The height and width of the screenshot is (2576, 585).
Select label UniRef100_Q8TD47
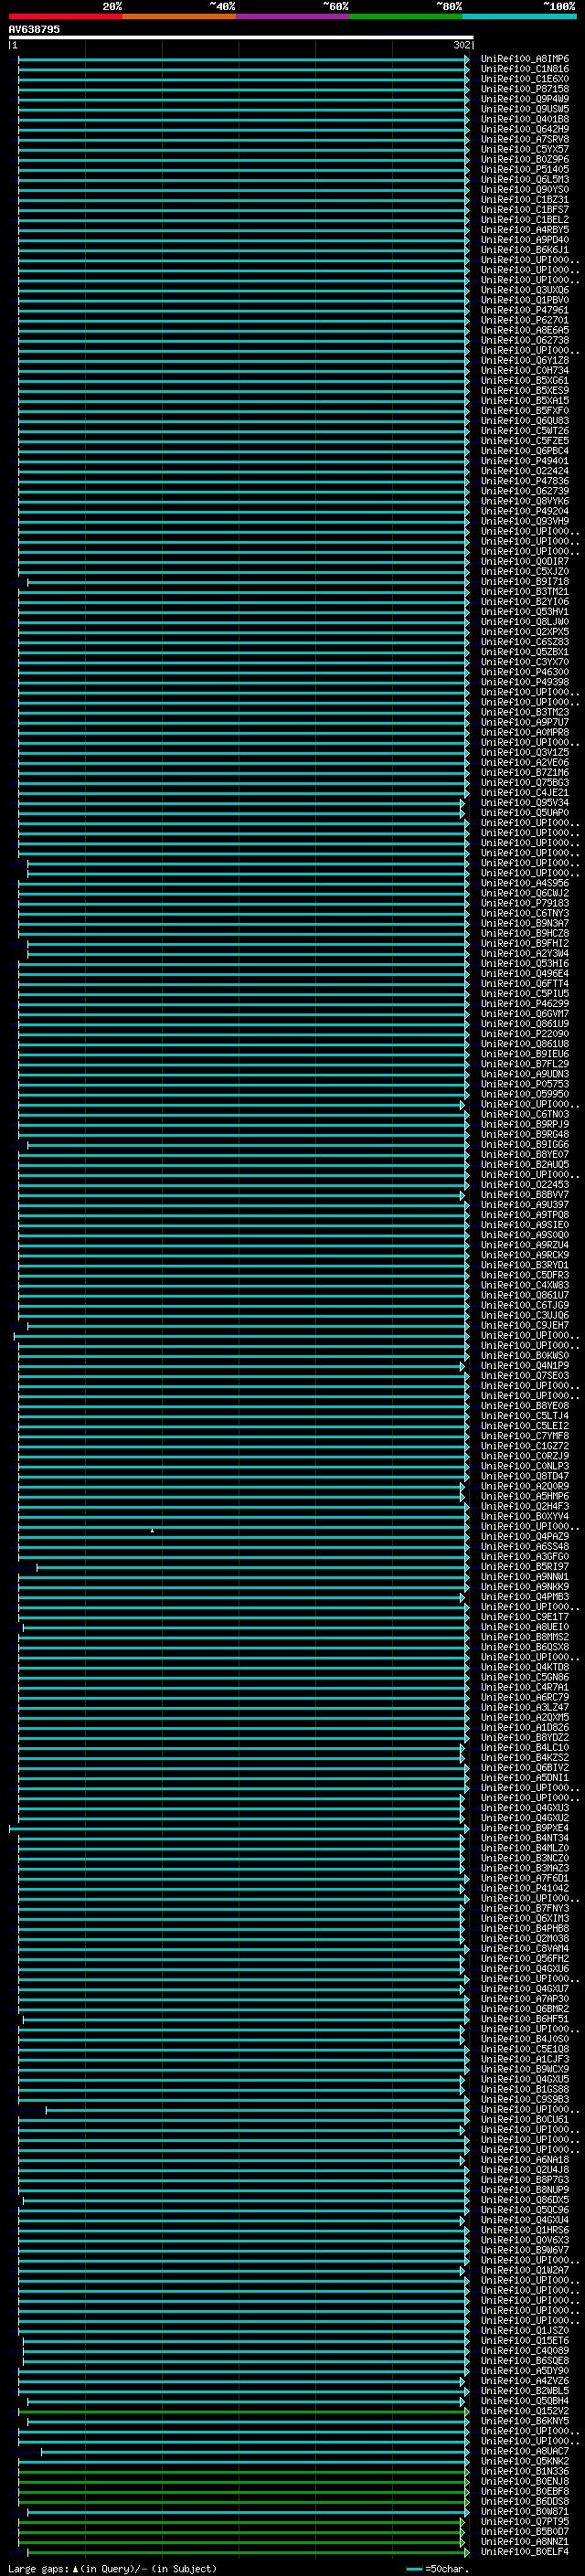[x=525, y=1476]
